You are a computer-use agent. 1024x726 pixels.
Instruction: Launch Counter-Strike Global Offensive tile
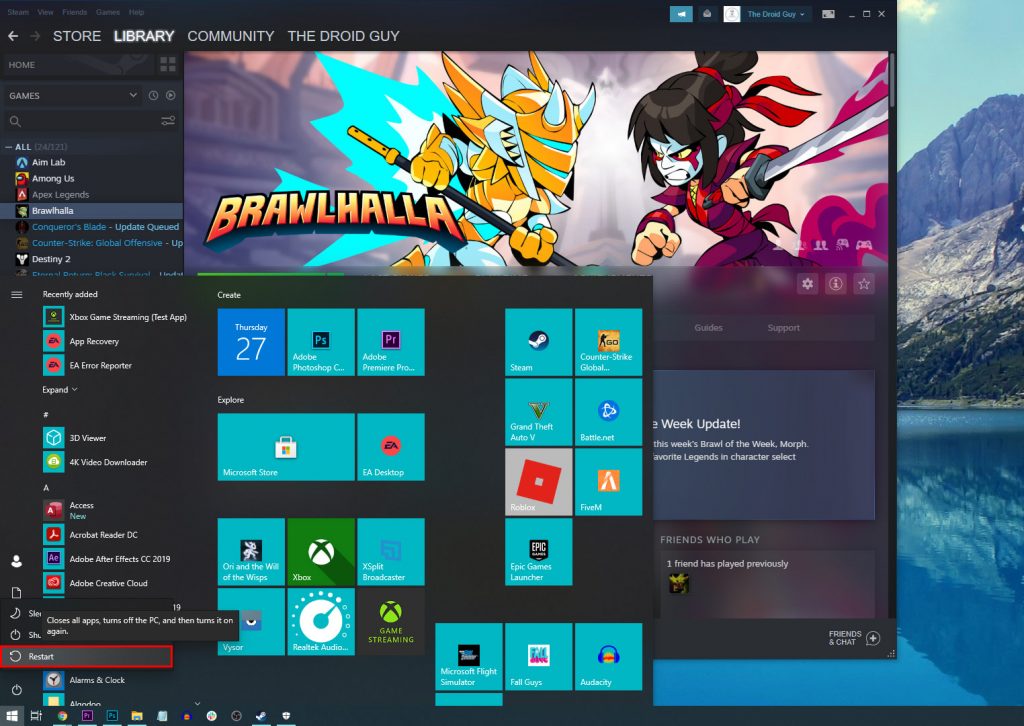pos(609,342)
